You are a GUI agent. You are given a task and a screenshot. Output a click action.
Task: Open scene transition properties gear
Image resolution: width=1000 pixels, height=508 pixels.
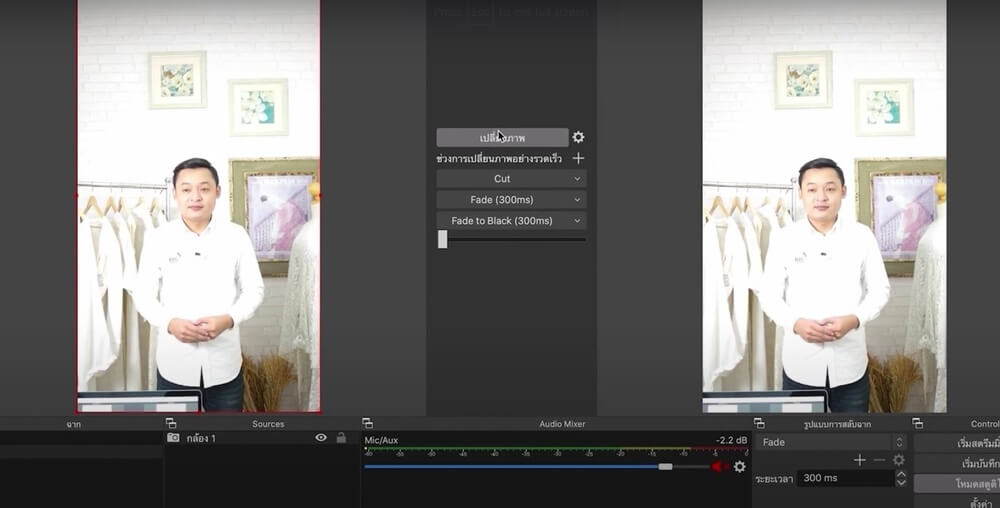899,460
